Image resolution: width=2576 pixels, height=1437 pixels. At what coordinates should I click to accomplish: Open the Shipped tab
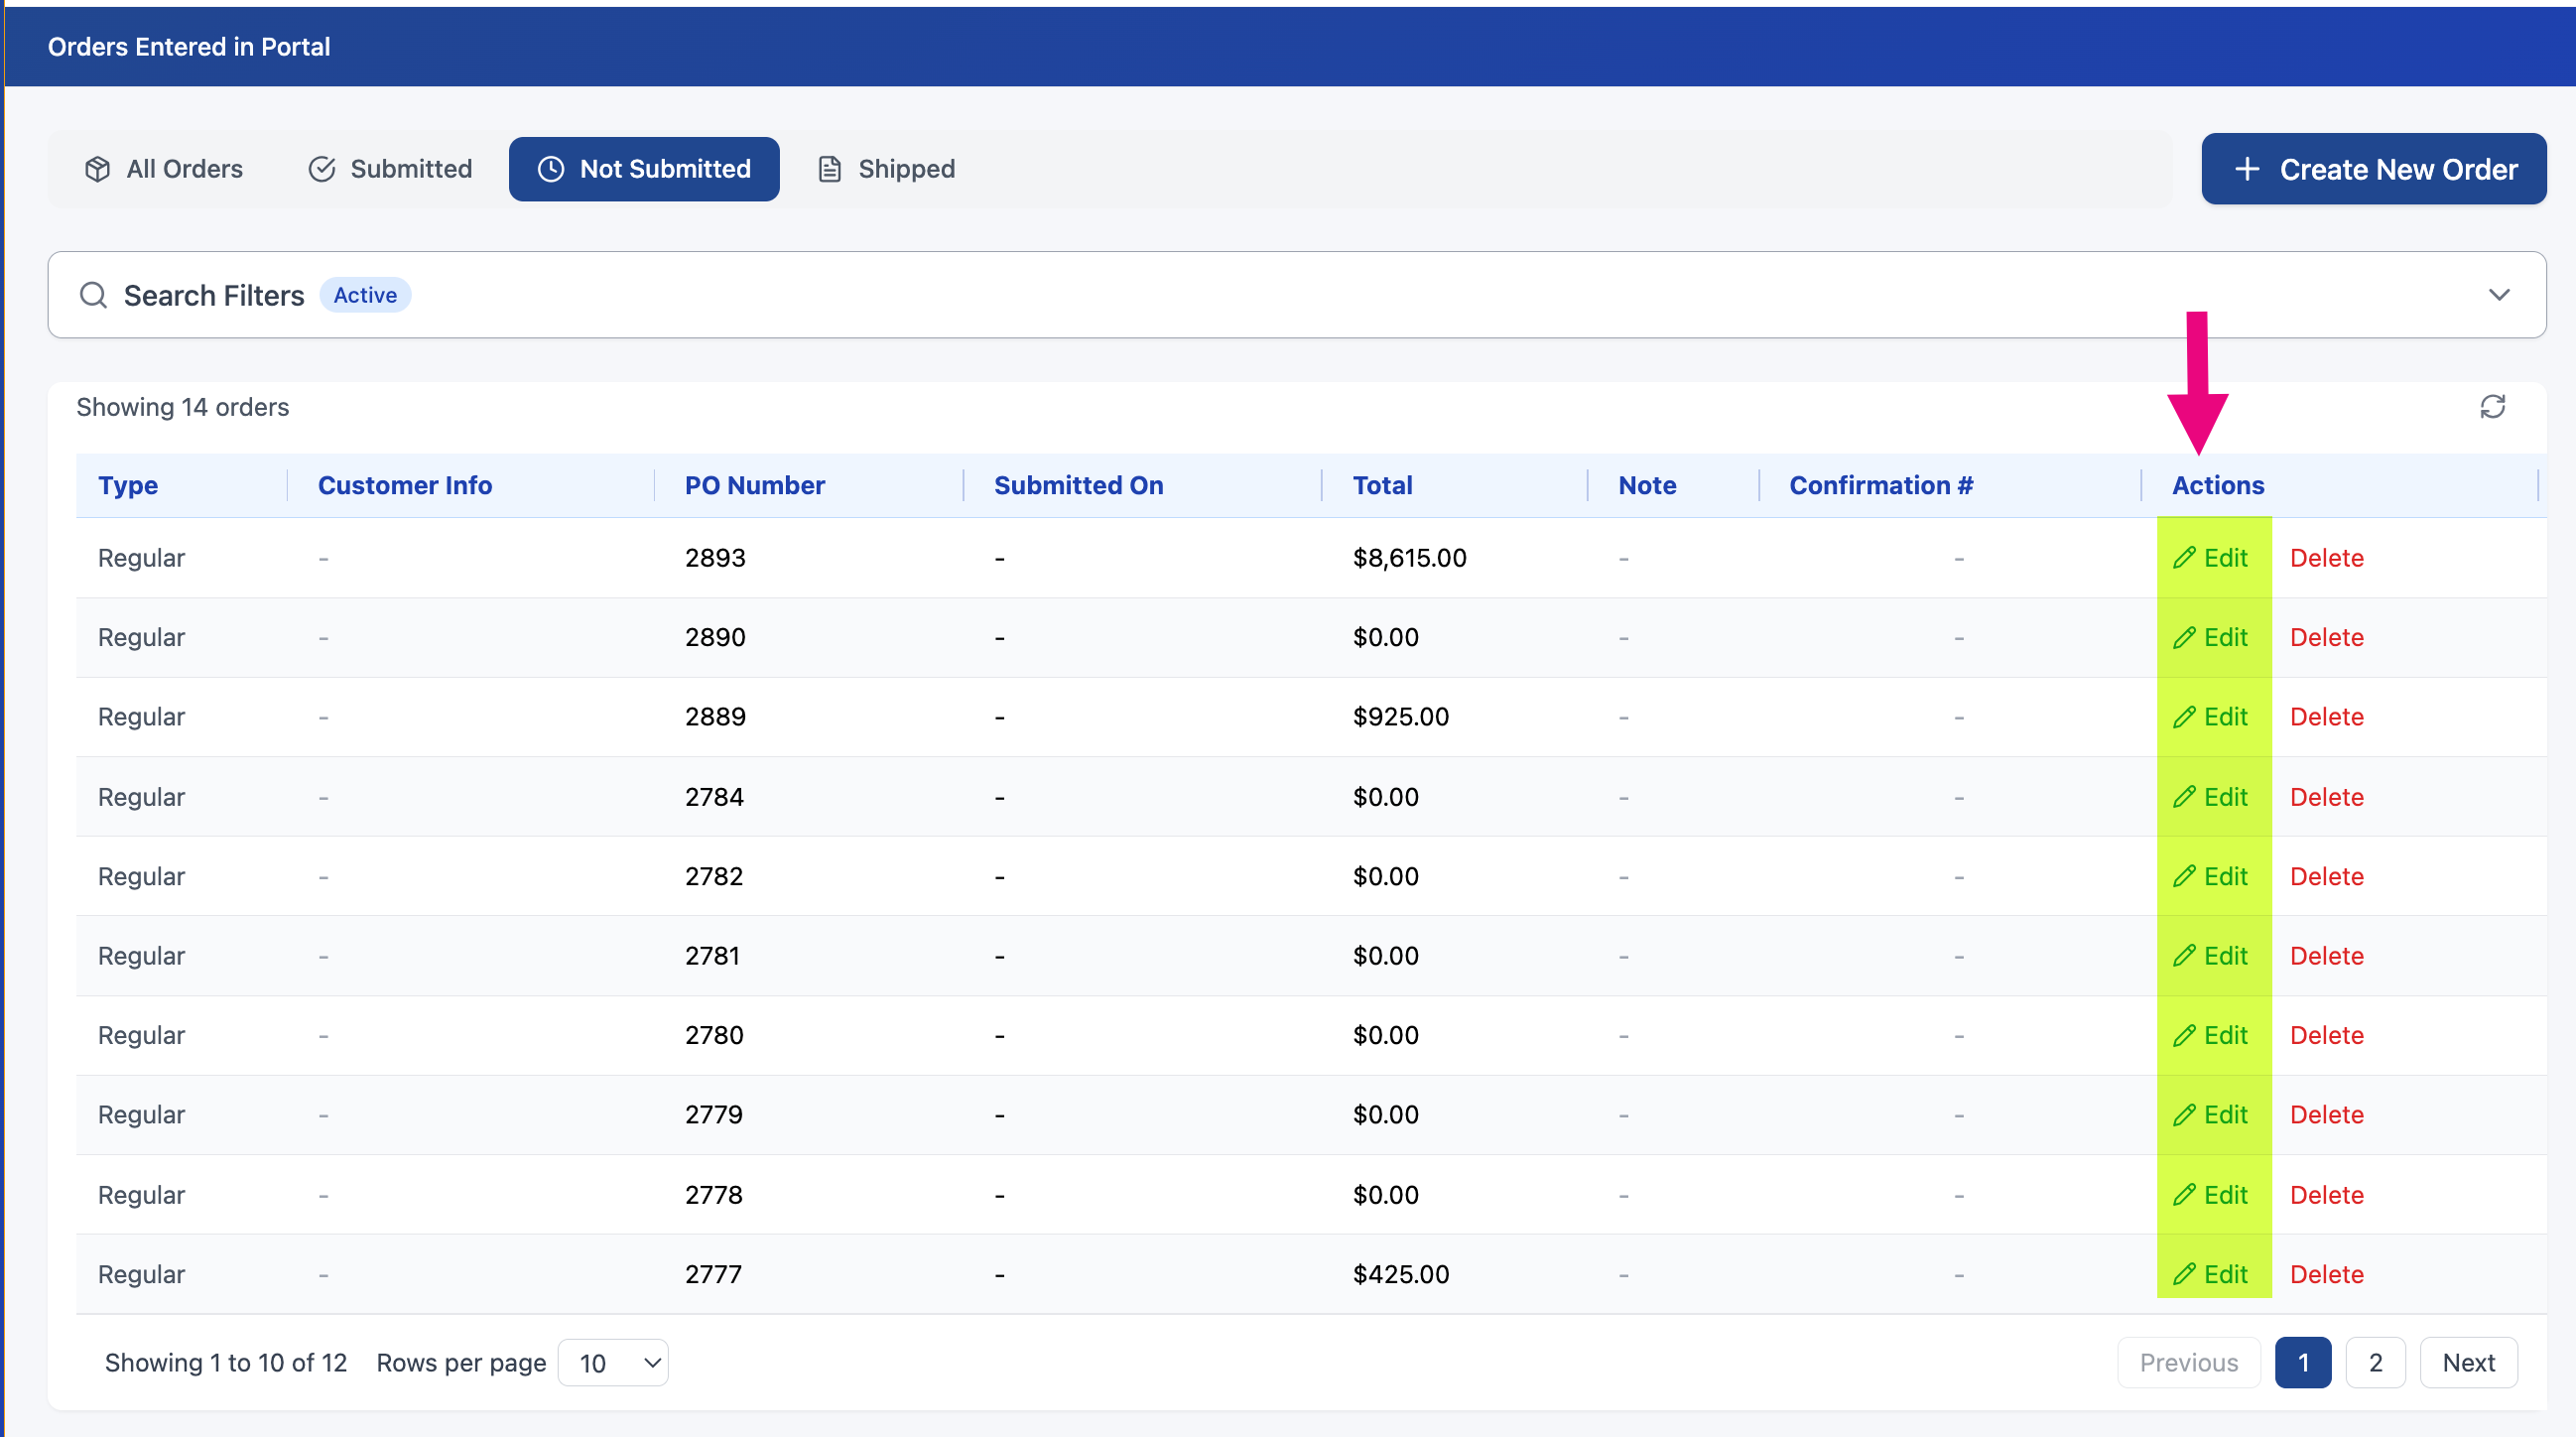coord(887,169)
